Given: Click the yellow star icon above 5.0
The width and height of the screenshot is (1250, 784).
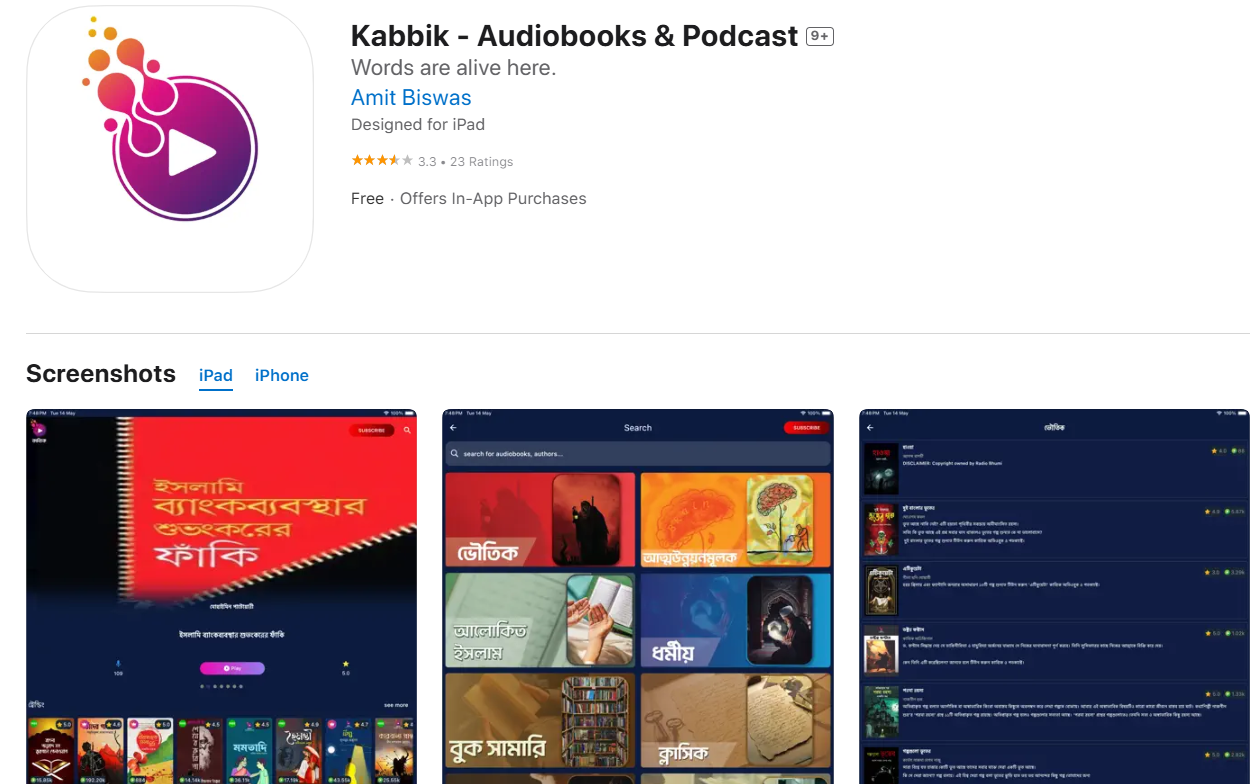Looking at the screenshot, I should tap(346, 664).
